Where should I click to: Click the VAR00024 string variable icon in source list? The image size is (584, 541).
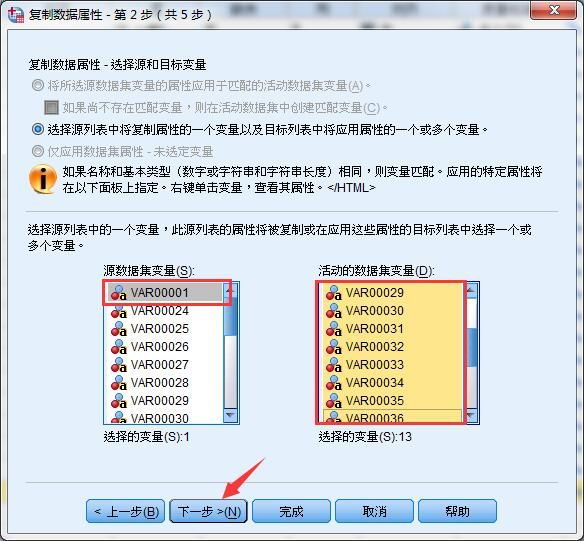pyautogui.click(x=119, y=311)
